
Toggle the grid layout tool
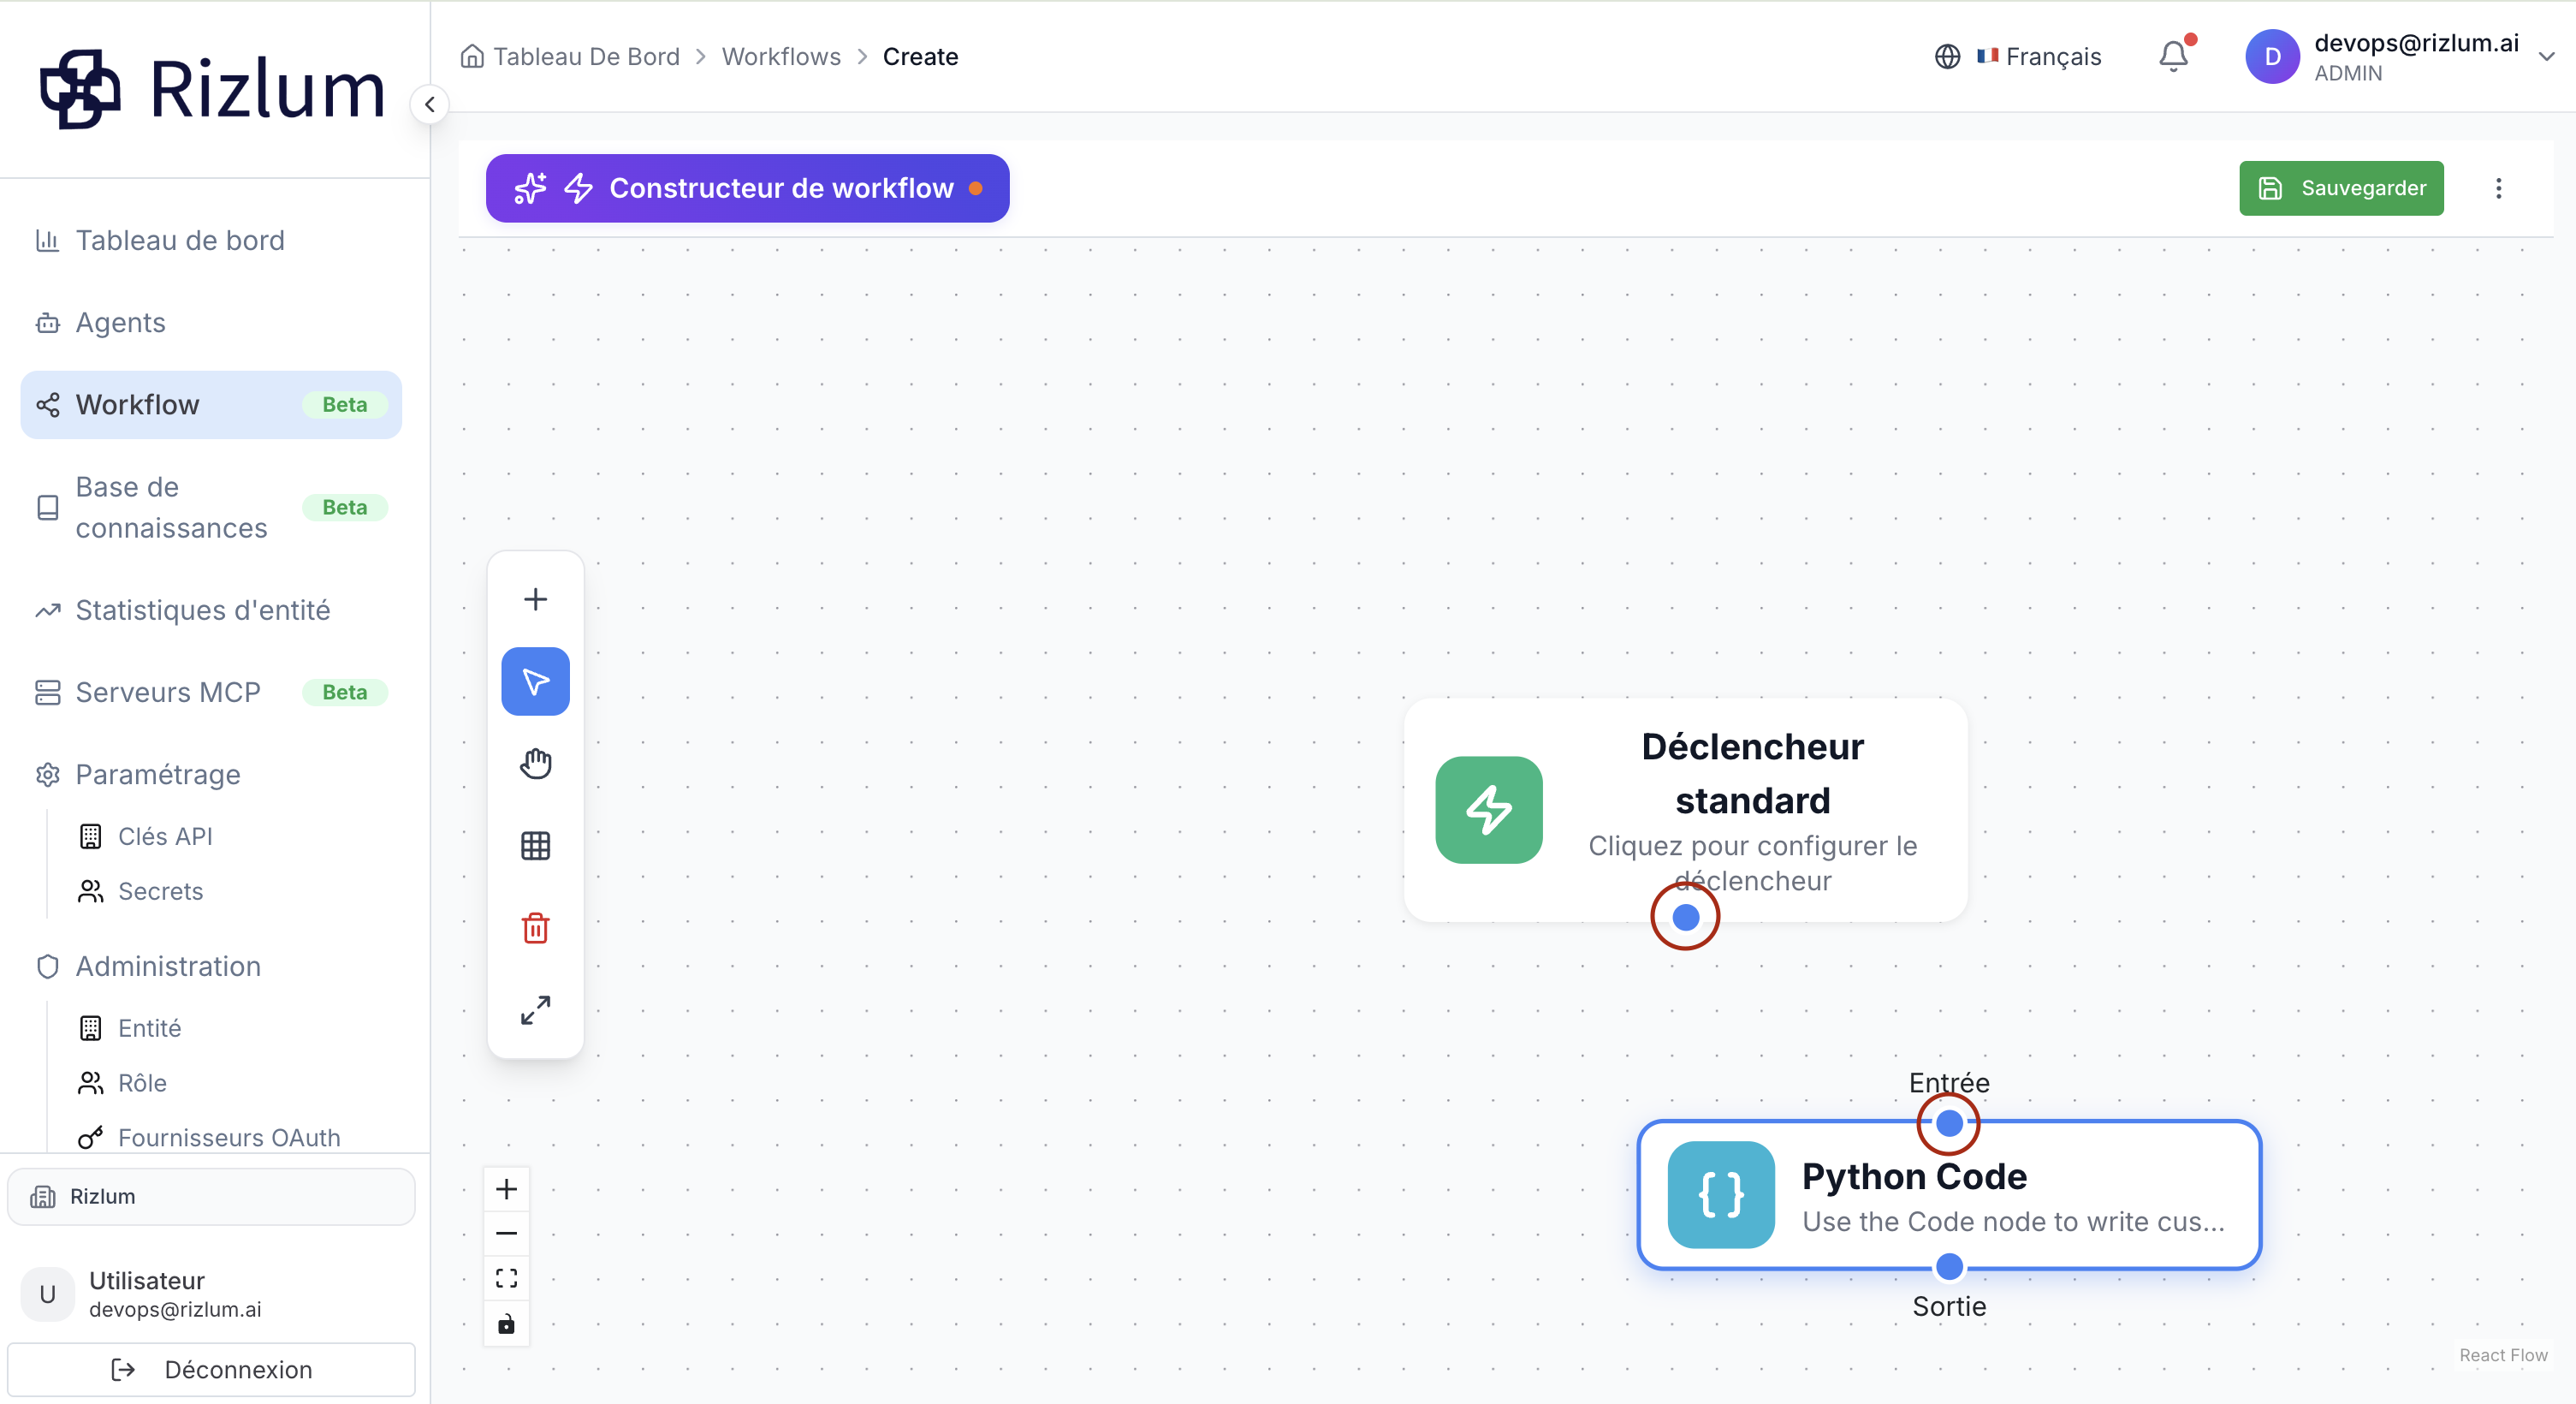tap(535, 846)
